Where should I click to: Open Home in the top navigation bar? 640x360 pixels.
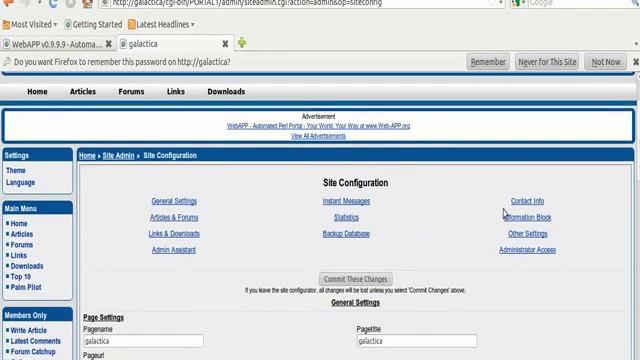[37, 91]
